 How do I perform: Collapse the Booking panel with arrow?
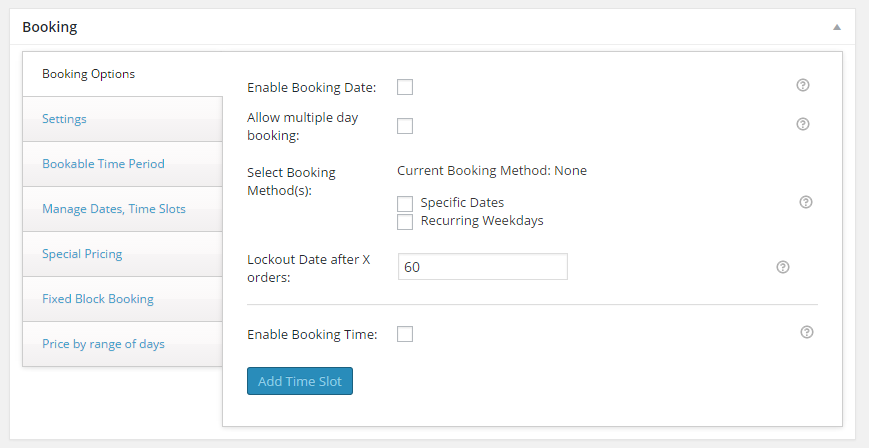(837, 27)
